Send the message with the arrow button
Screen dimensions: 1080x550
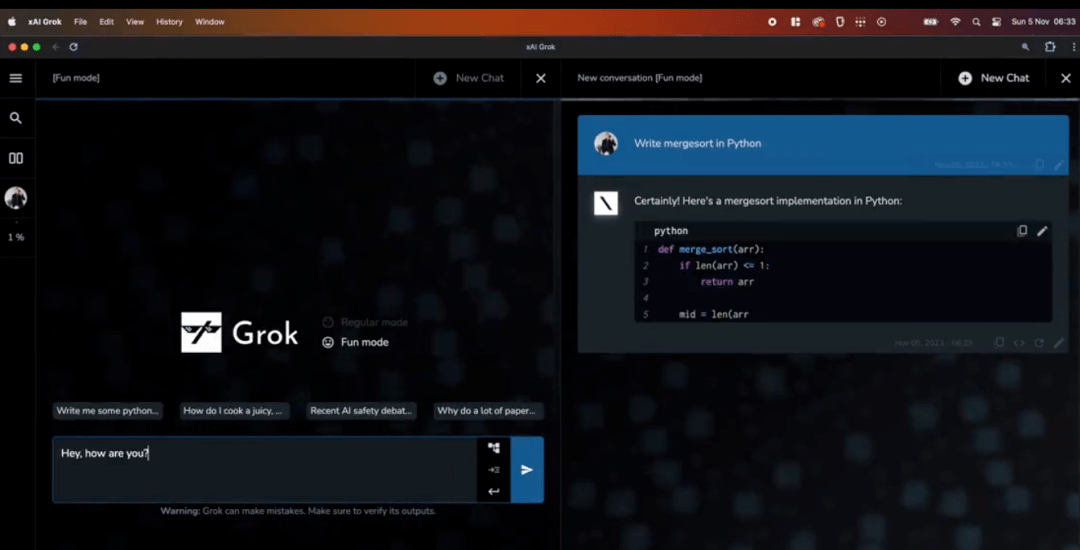coord(527,469)
